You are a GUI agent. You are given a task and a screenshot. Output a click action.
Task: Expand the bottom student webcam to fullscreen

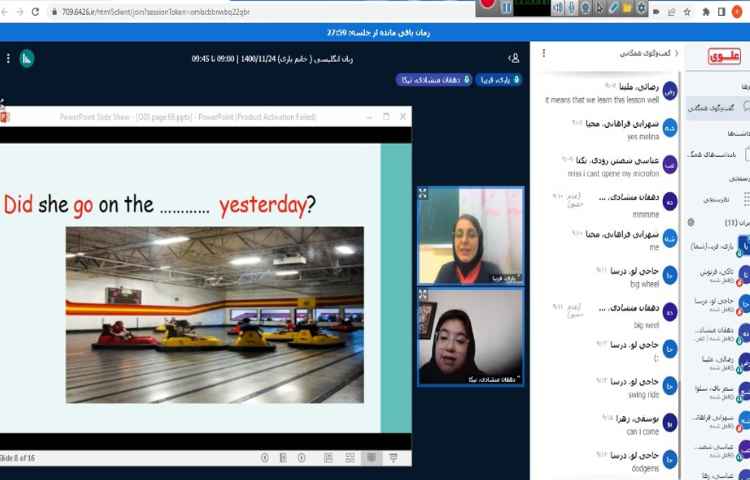tap(423, 295)
